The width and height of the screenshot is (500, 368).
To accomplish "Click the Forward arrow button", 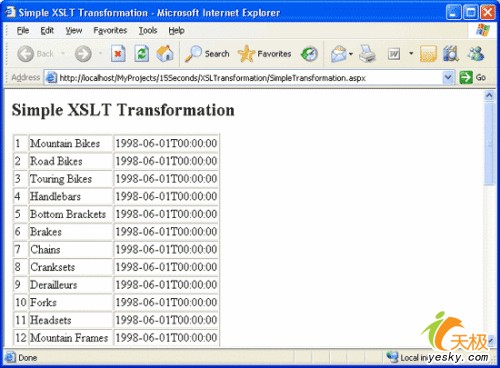I will click(x=83, y=54).
